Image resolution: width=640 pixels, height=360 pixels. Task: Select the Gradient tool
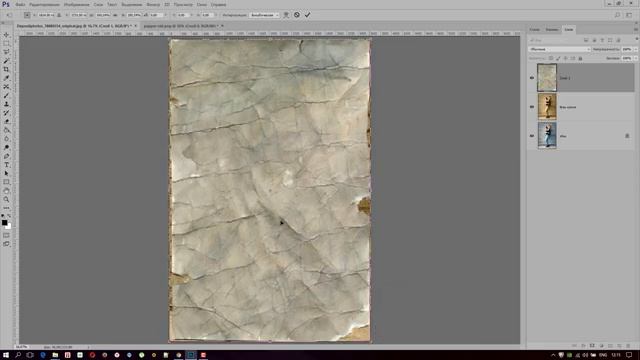[6, 130]
